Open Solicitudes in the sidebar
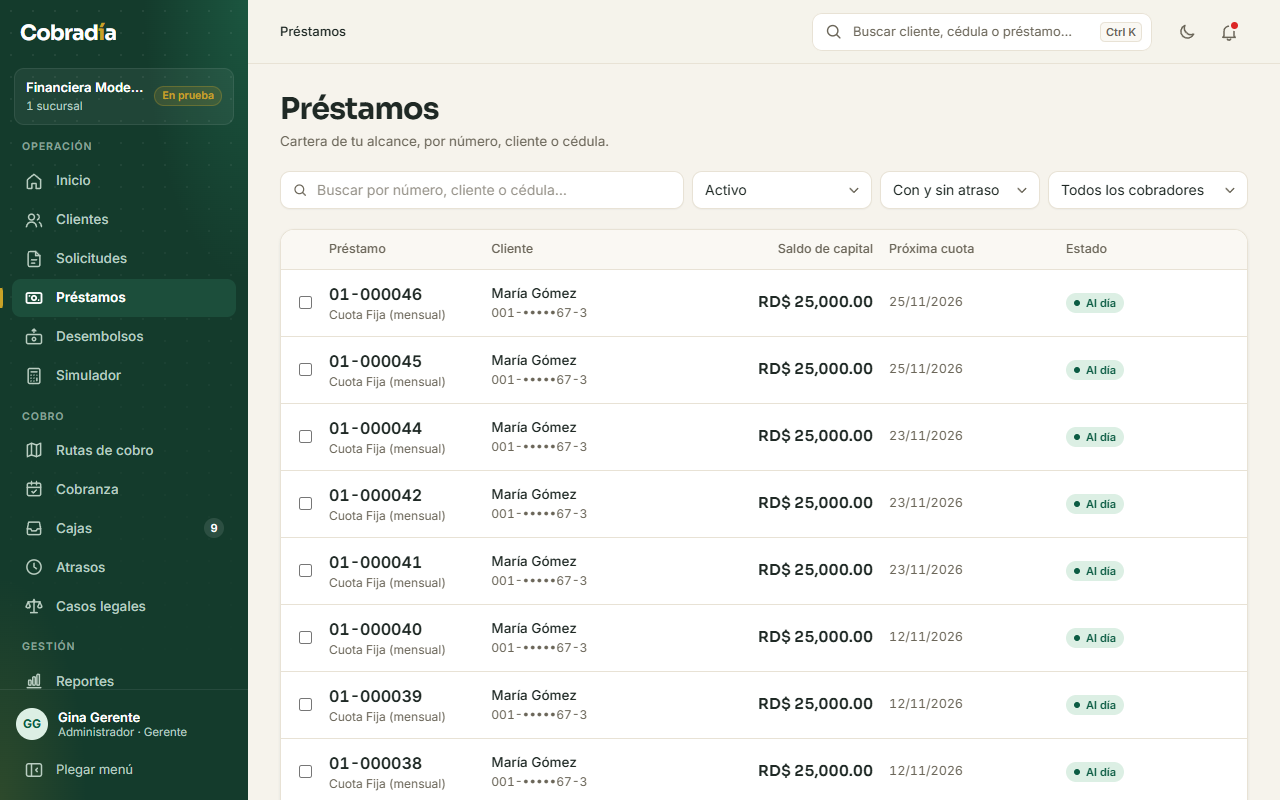 pyautogui.click(x=124, y=259)
